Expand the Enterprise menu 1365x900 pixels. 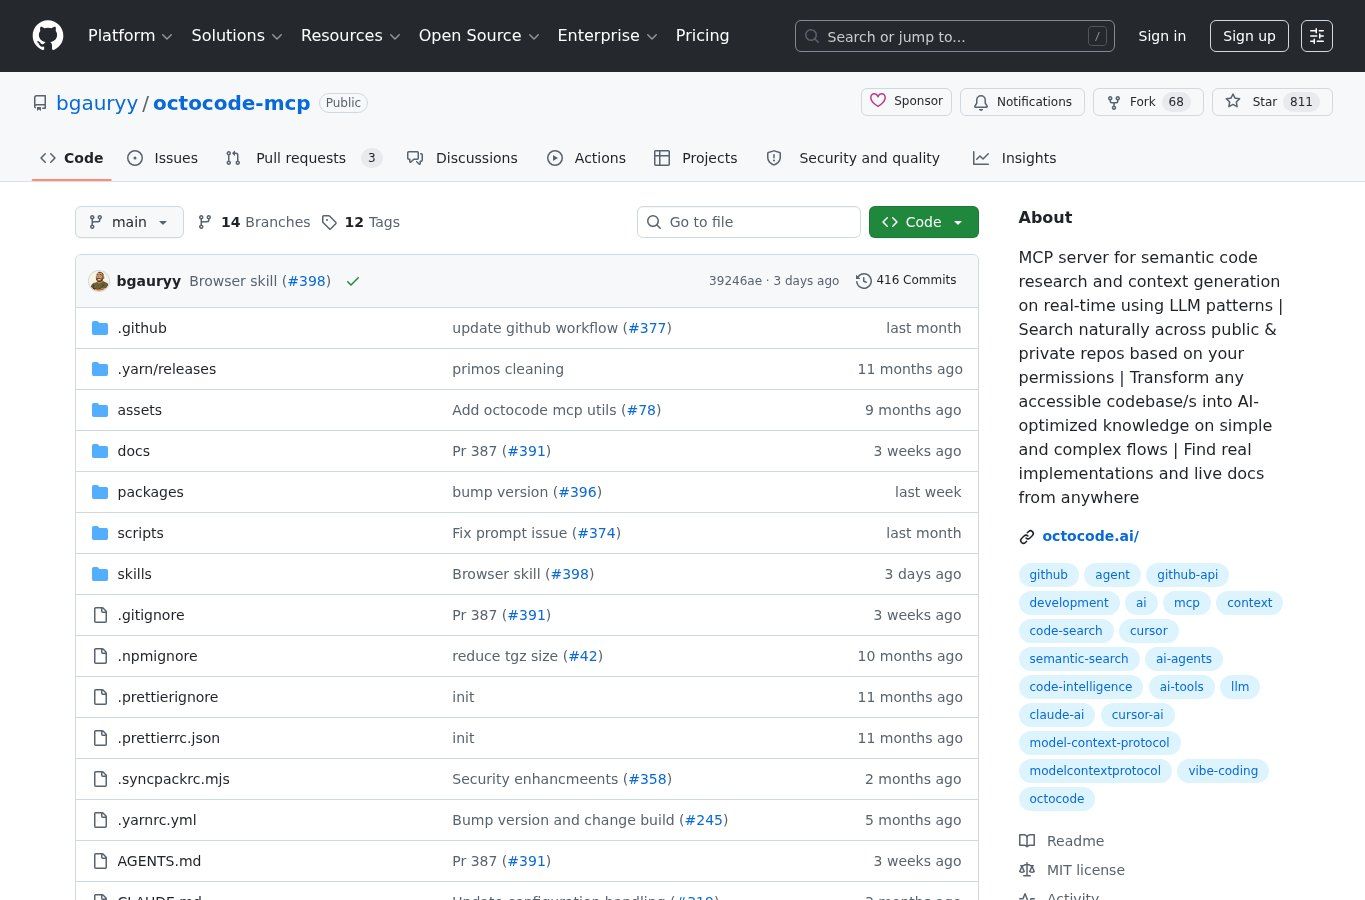point(607,36)
